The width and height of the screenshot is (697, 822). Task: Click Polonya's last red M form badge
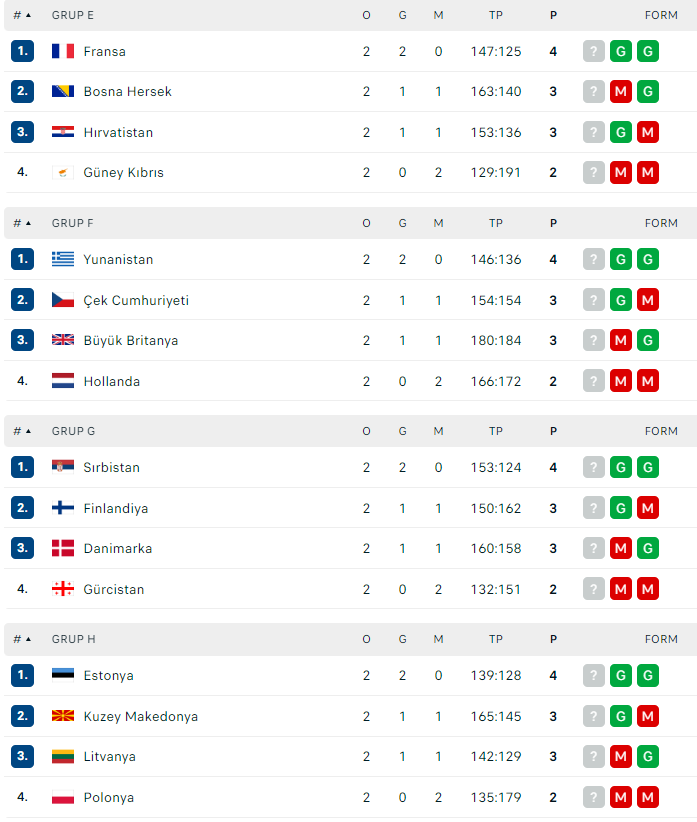point(648,797)
